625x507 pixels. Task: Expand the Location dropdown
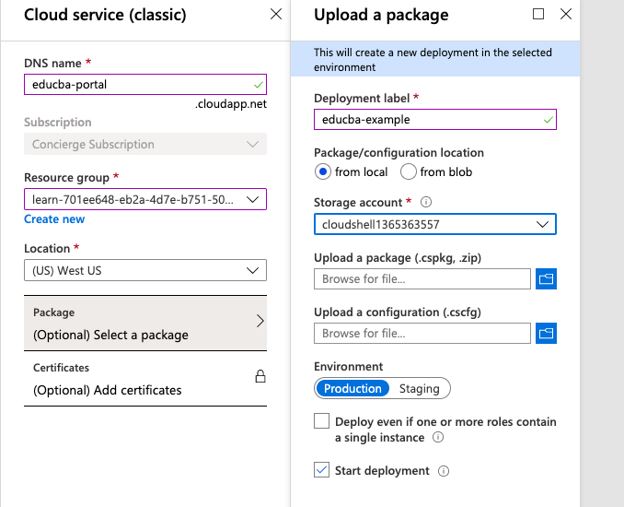[145, 271]
